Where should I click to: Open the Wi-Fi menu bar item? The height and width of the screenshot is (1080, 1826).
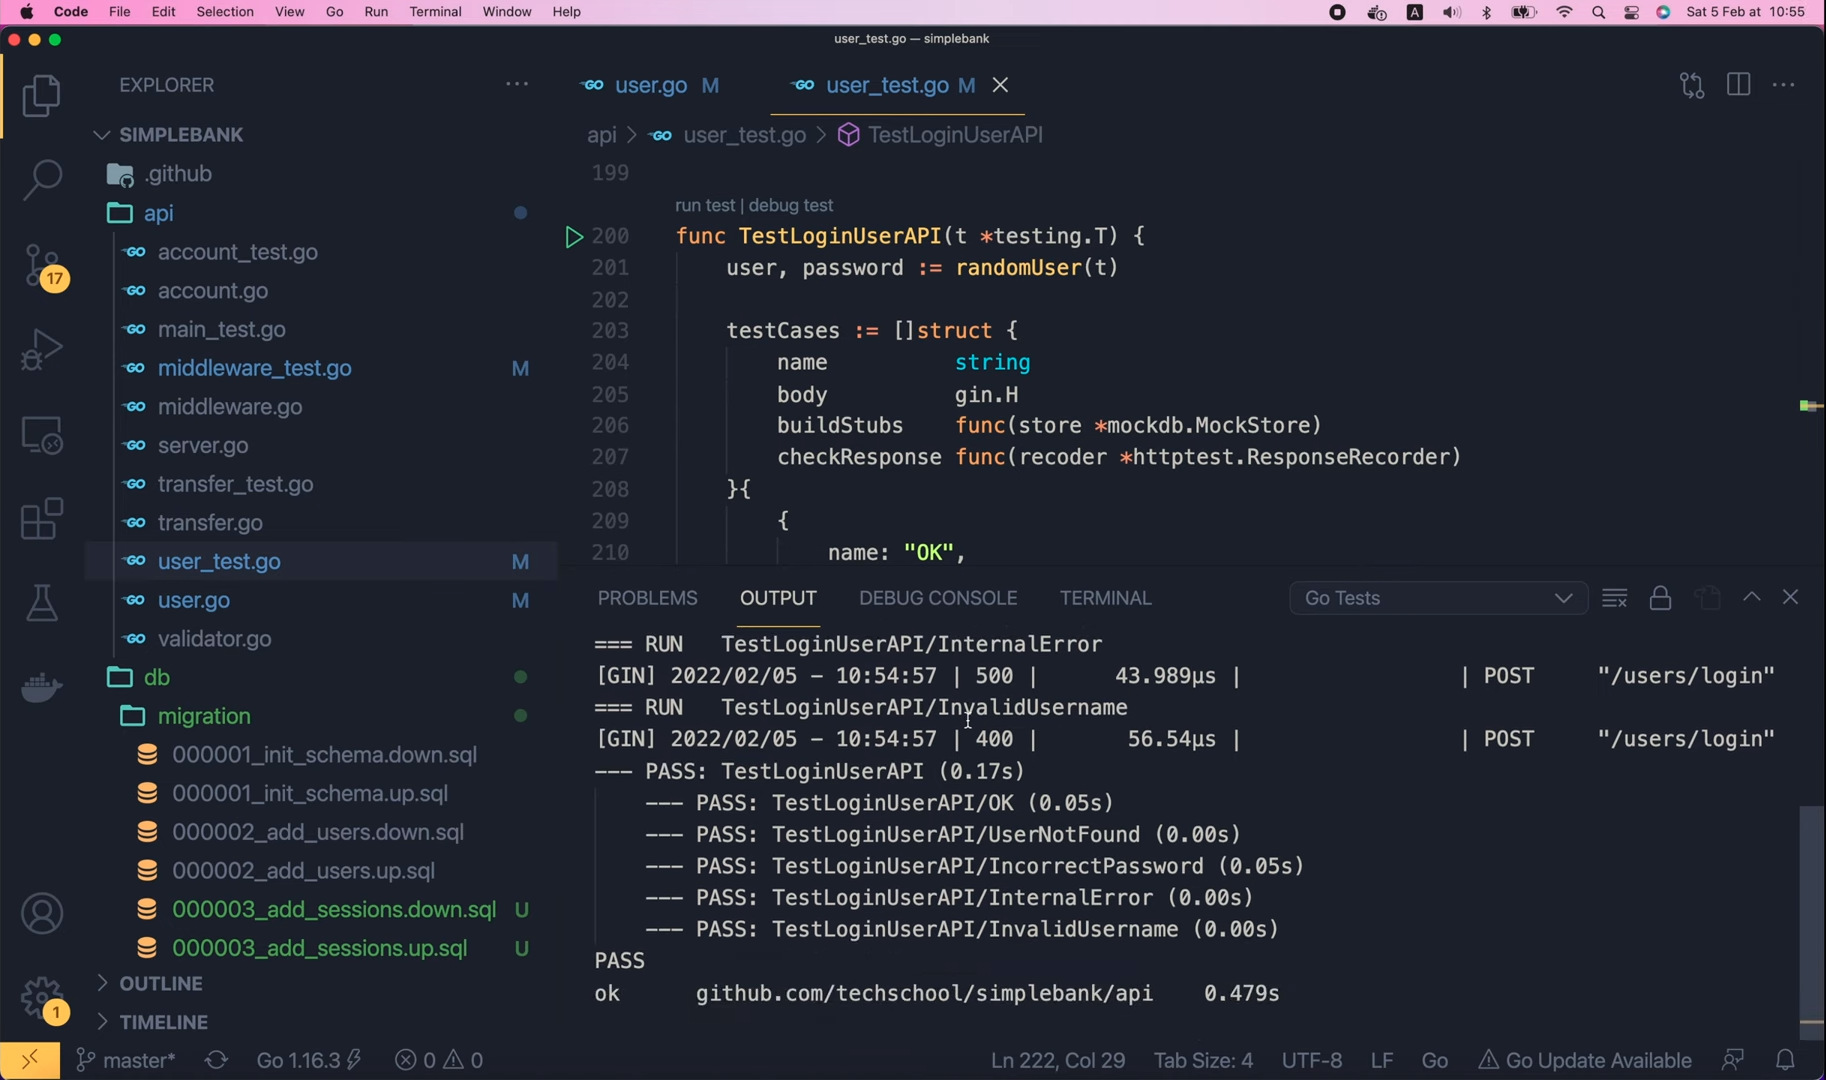pyautogui.click(x=1565, y=13)
